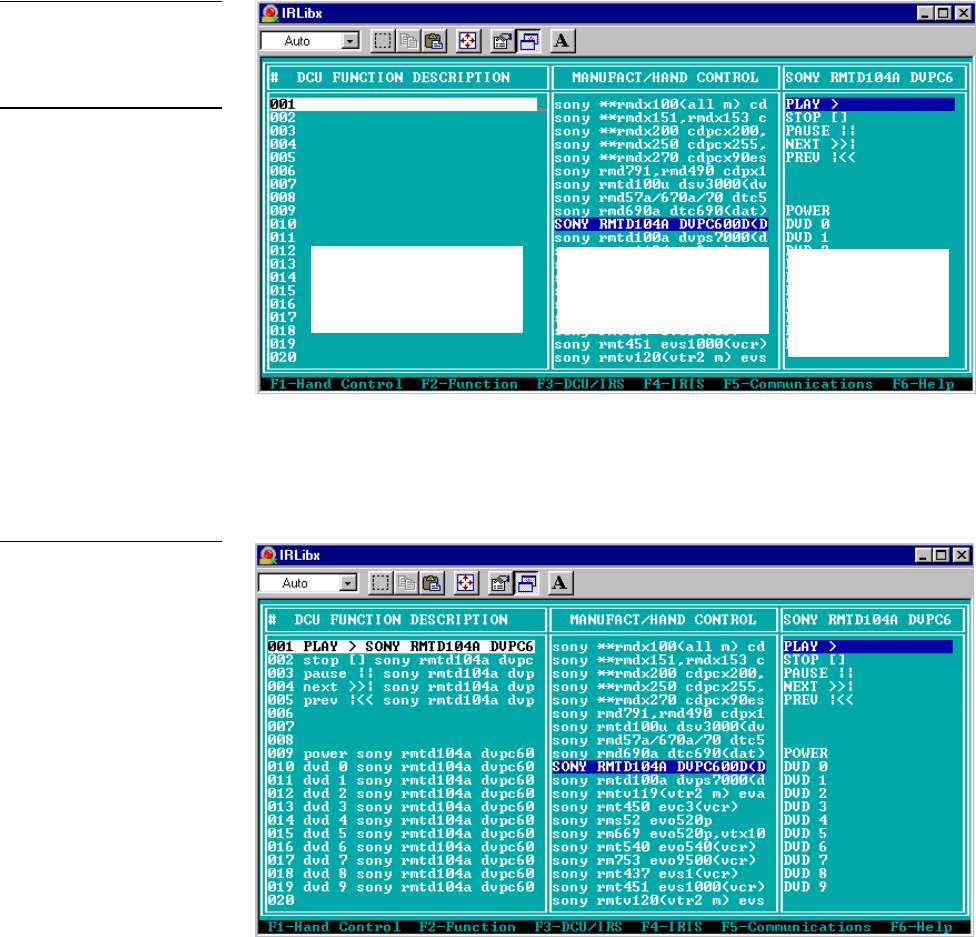Select 'sony rmtv120(vtr2 m) evs' row in lower window
Image resolution: width=976 pixels, height=937 pixels.
point(659,900)
